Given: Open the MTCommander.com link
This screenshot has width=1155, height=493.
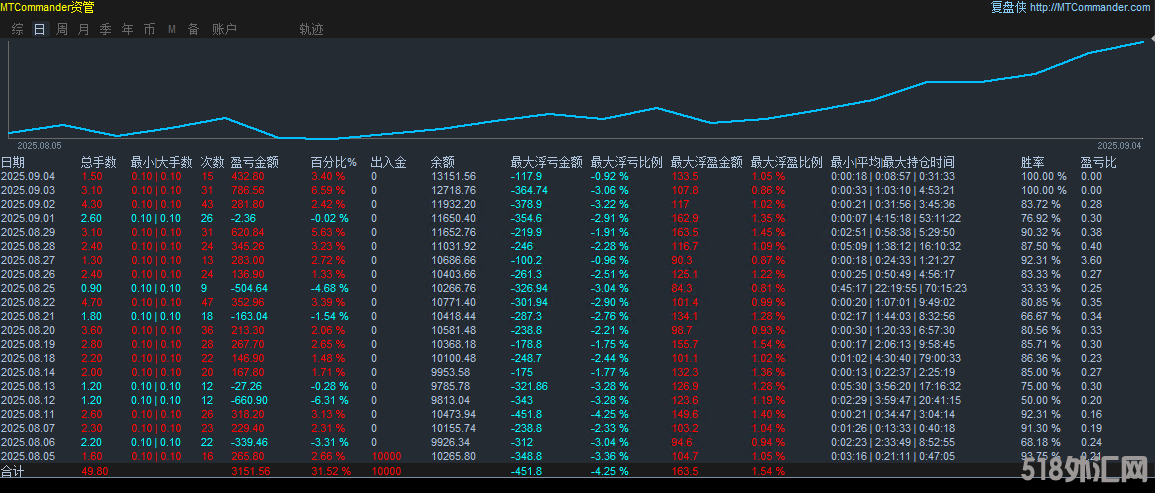Looking at the screenshot, I should click(x=1090, y=7).
